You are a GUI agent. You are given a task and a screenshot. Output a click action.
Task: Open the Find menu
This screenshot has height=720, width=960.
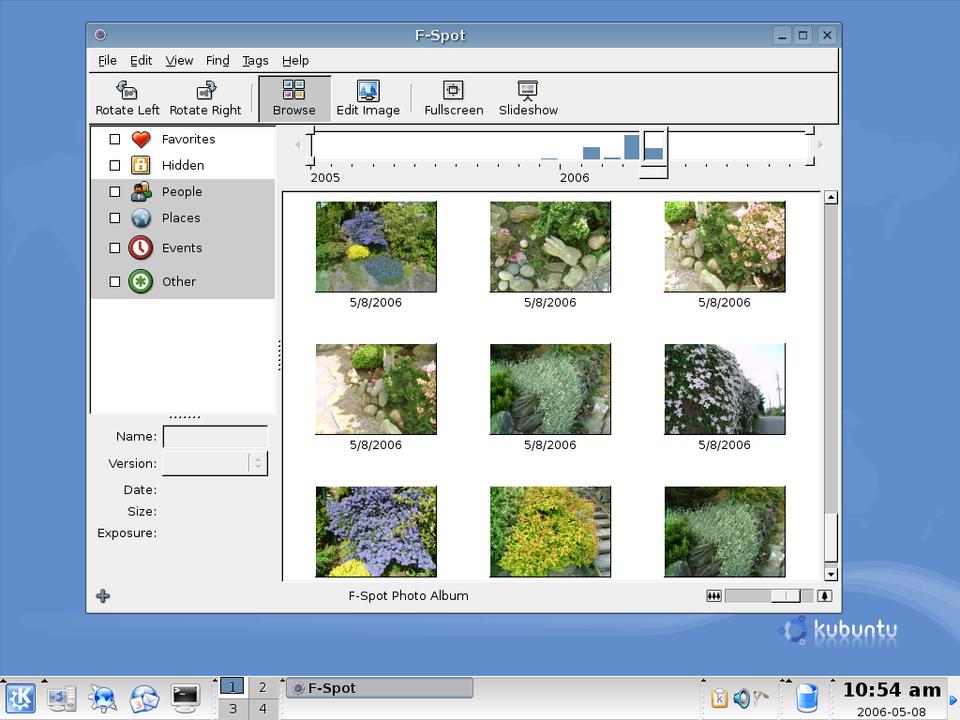tap(217, 61)
